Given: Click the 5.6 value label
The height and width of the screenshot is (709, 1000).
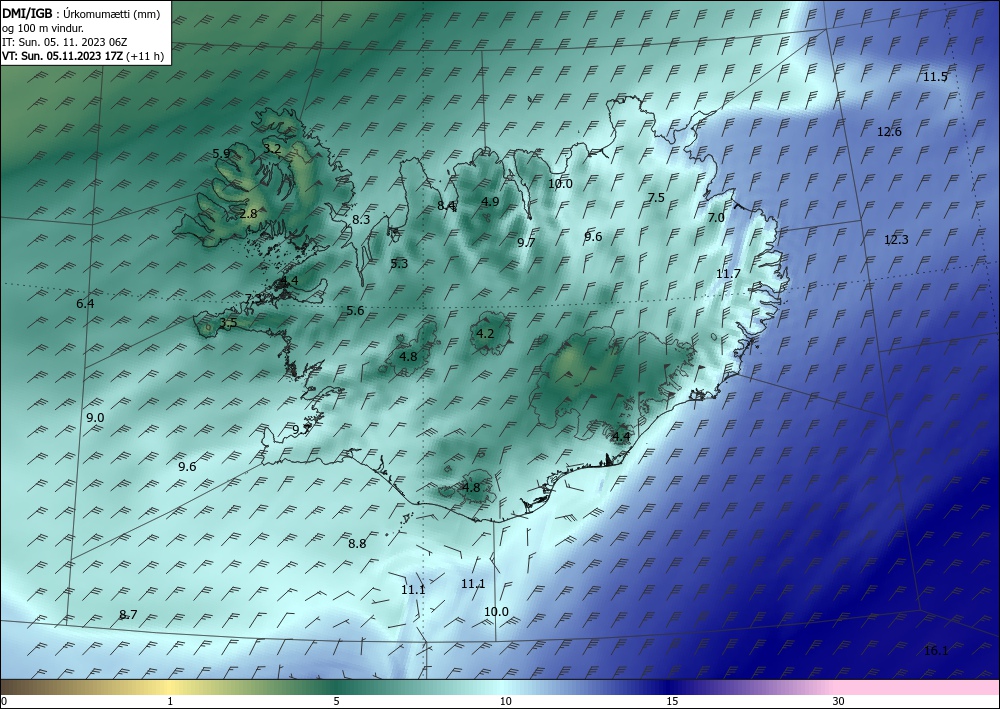Looking at the screenshot, I should [x=355, y=311].
